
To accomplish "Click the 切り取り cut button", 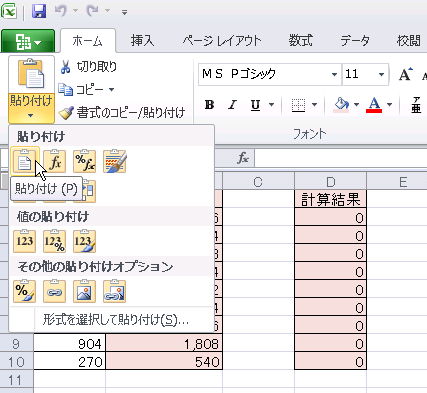I will [88, 67].
